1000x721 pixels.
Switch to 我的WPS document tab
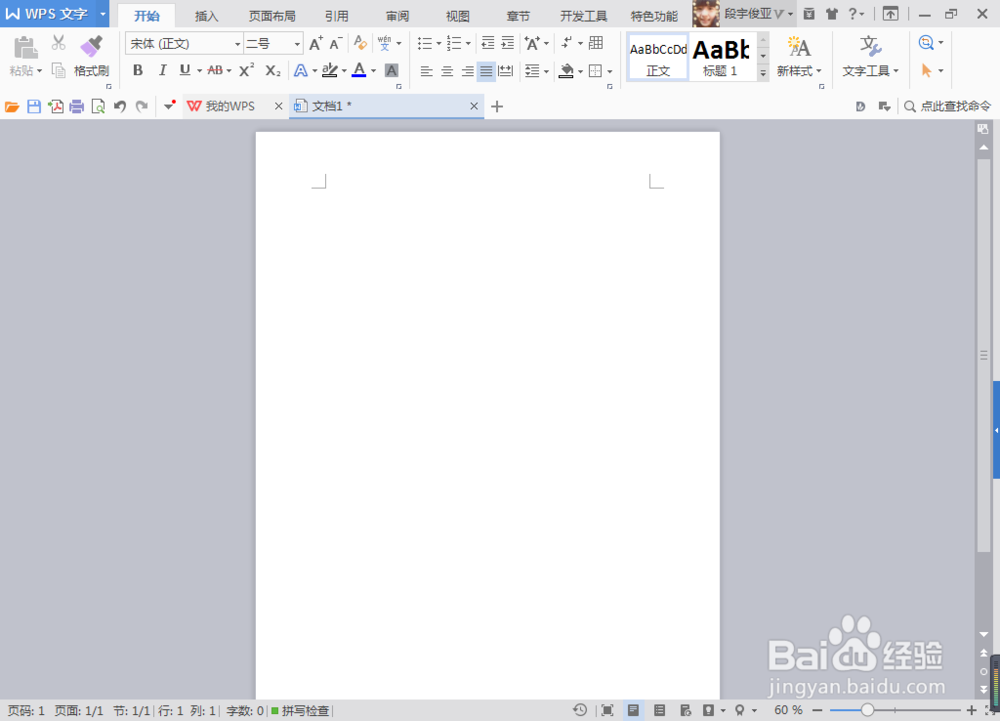click(230, 106)
